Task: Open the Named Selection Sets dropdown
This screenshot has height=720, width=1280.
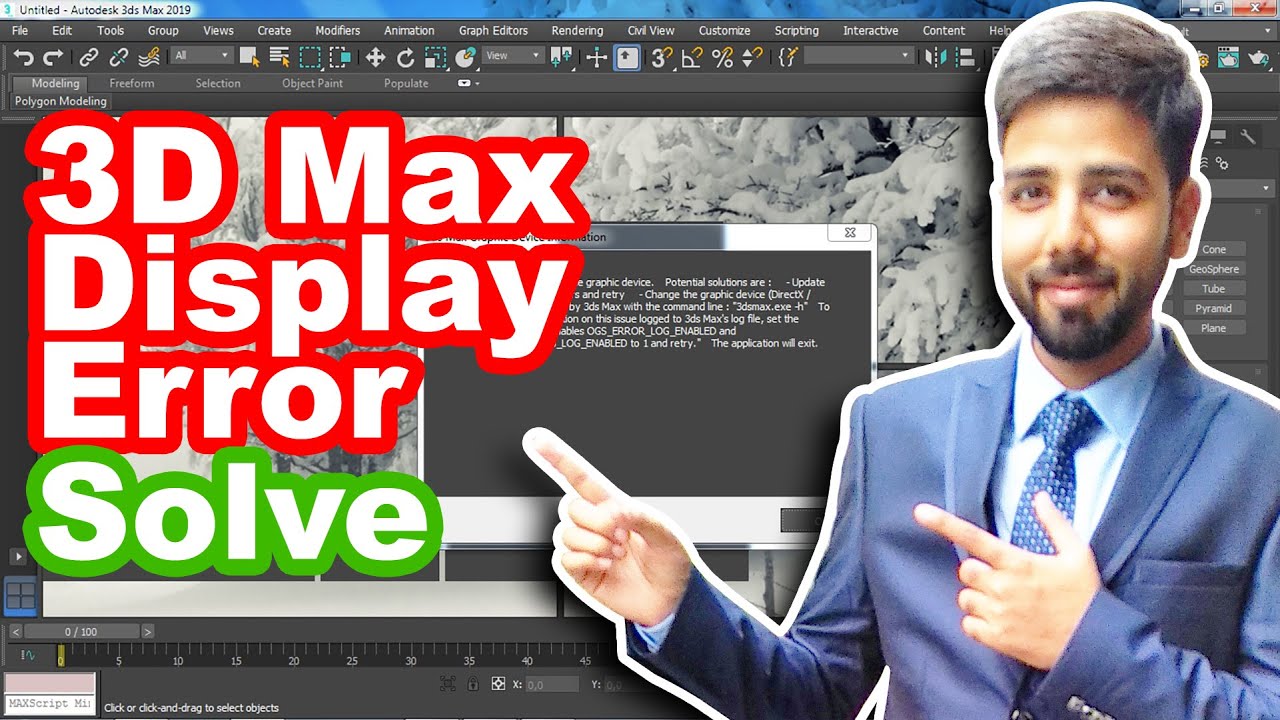Action: pos(859,56)
